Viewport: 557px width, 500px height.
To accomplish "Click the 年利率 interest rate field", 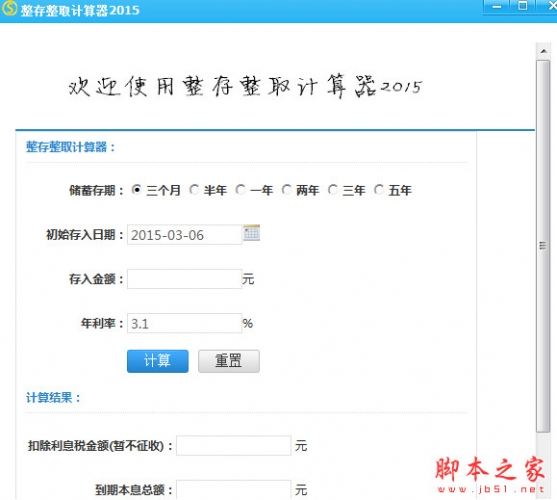I will coord(184,323).
